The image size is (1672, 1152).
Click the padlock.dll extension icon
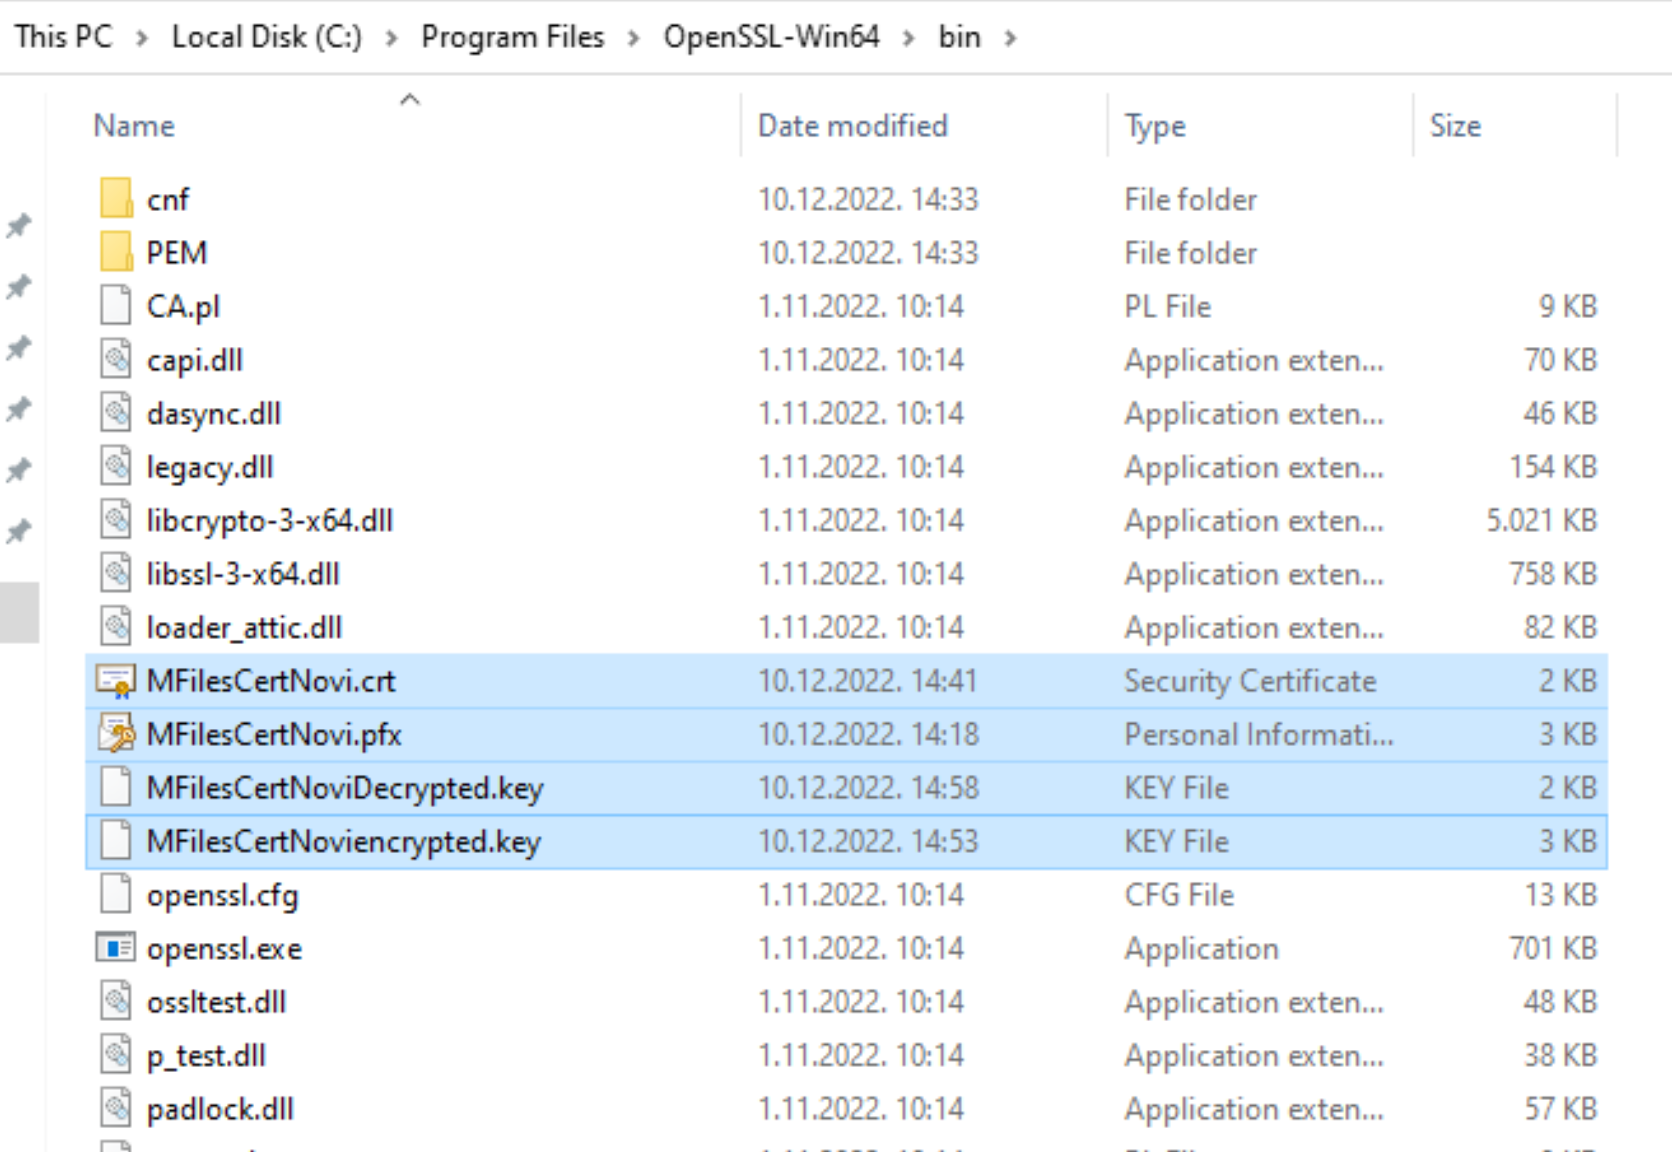point(115,1109)
